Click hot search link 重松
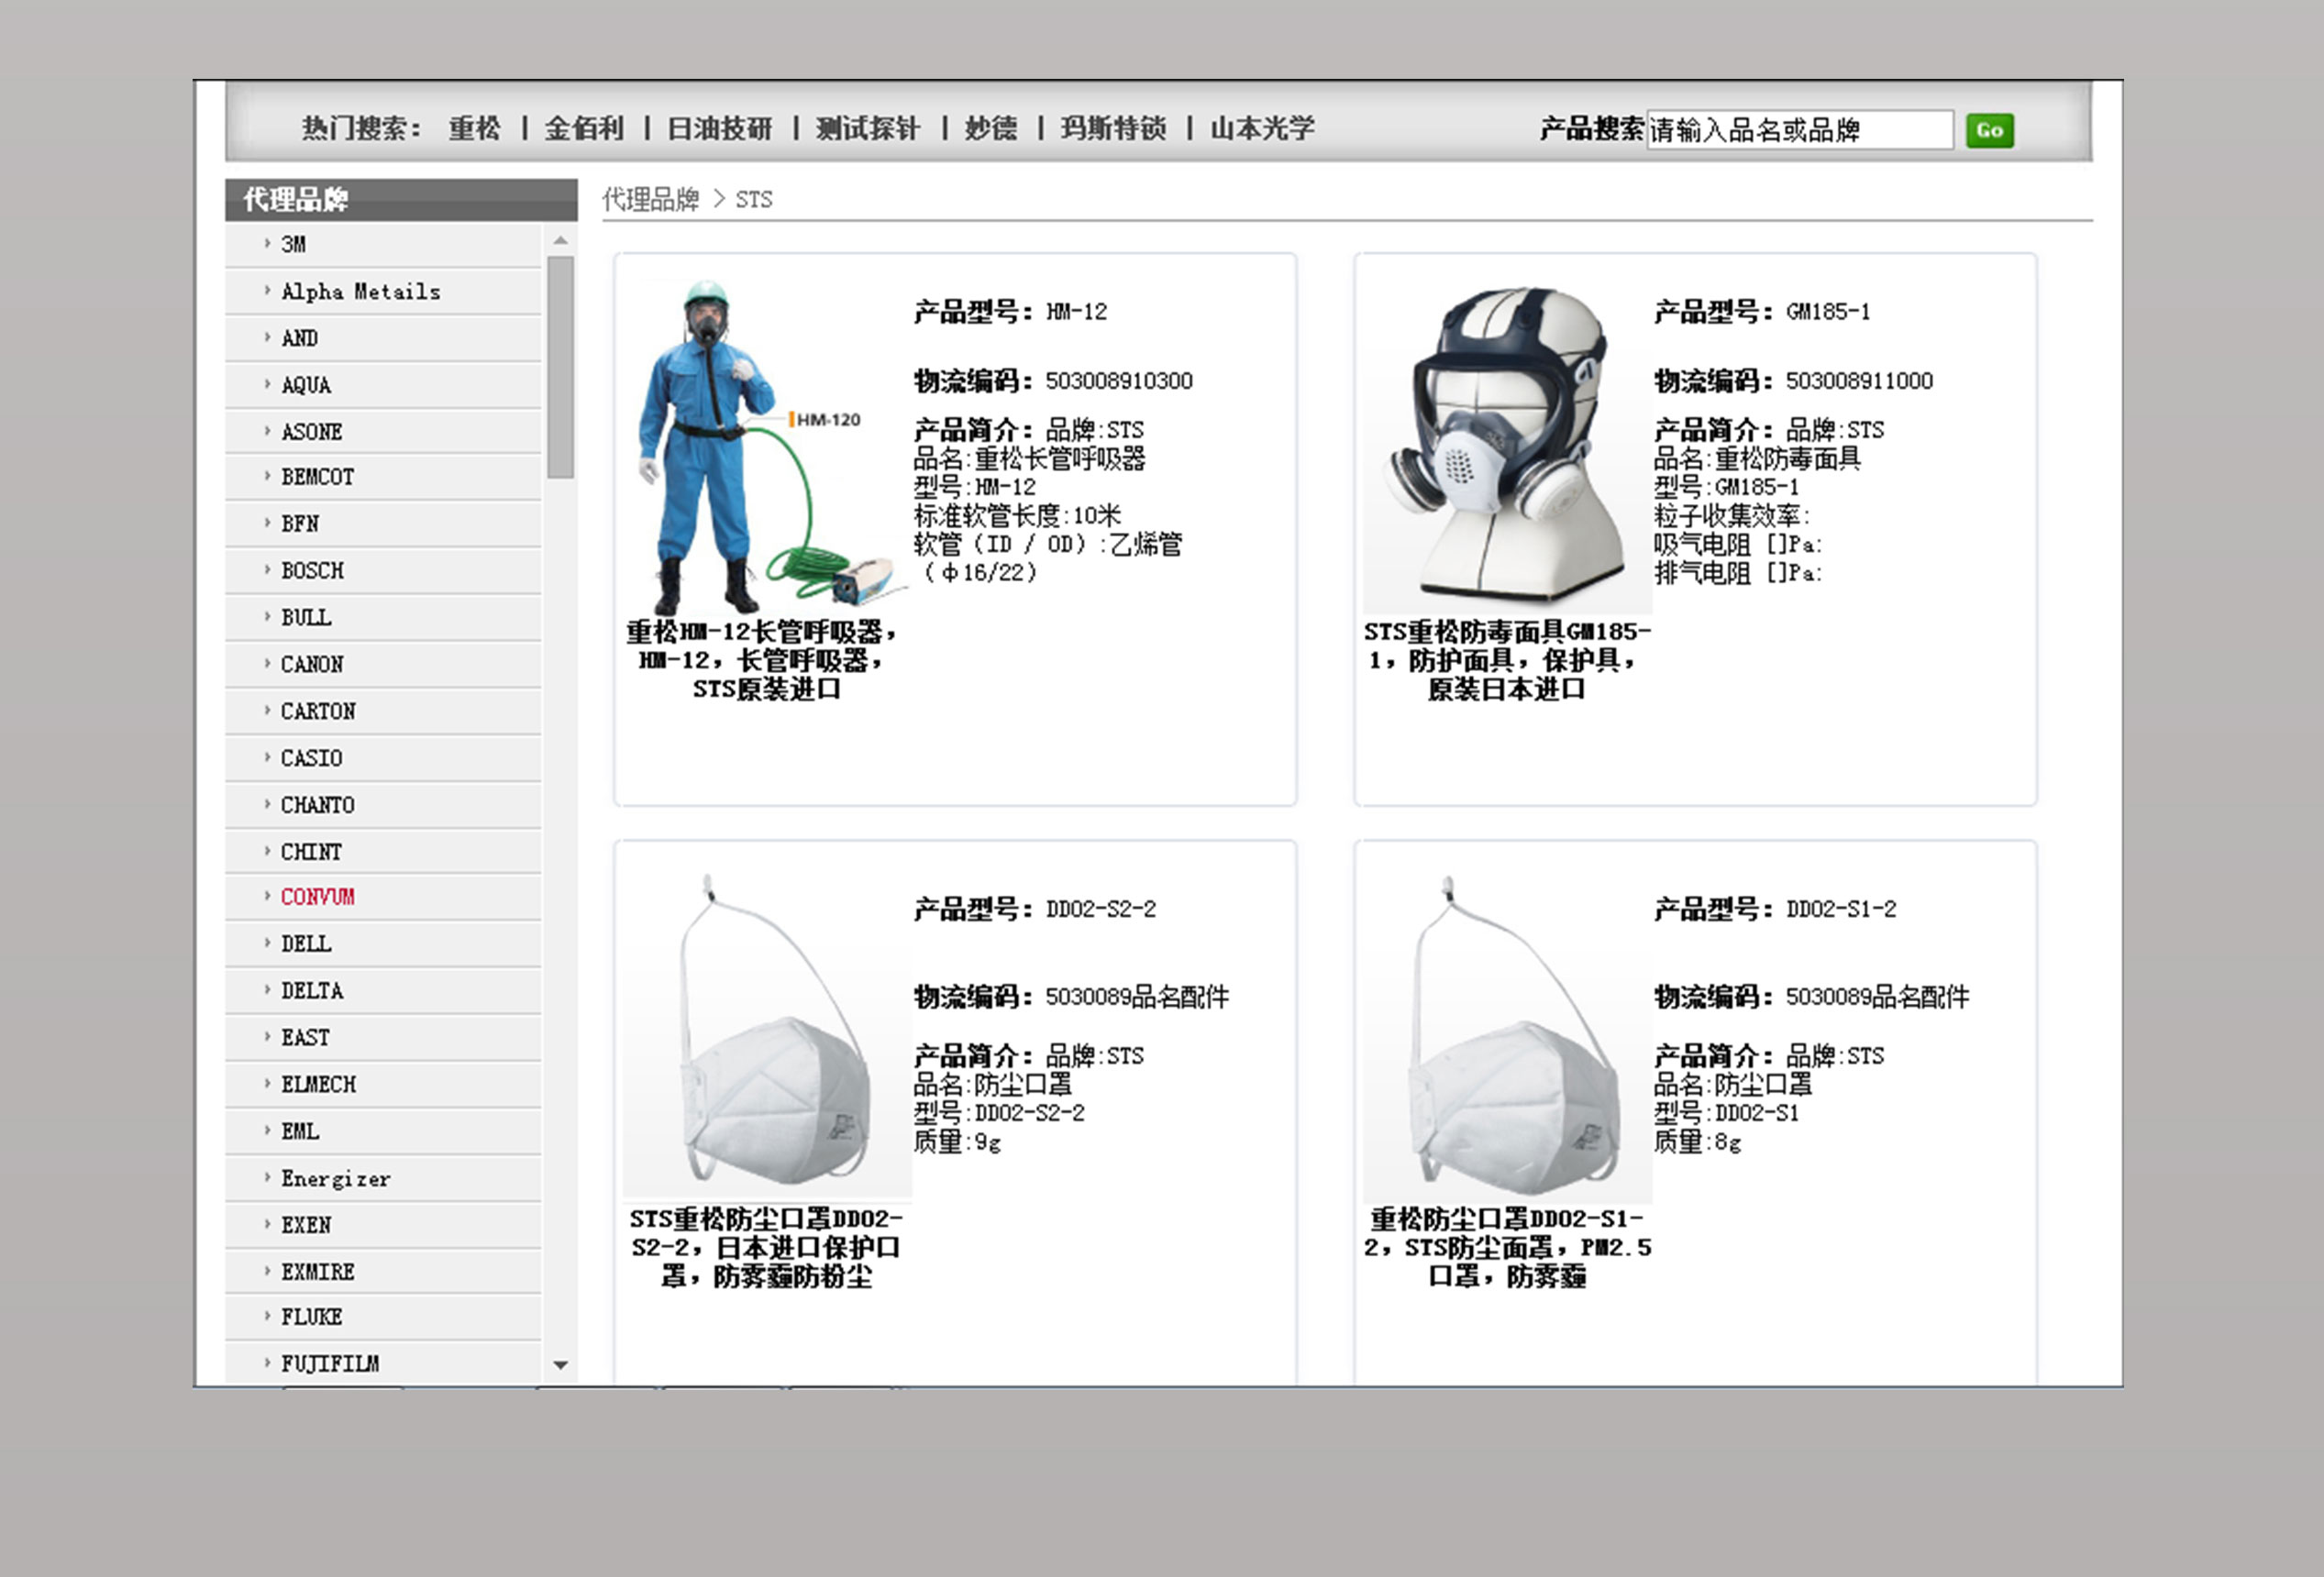Viewport: 2324px width, 1577px height. pos(474,128)
